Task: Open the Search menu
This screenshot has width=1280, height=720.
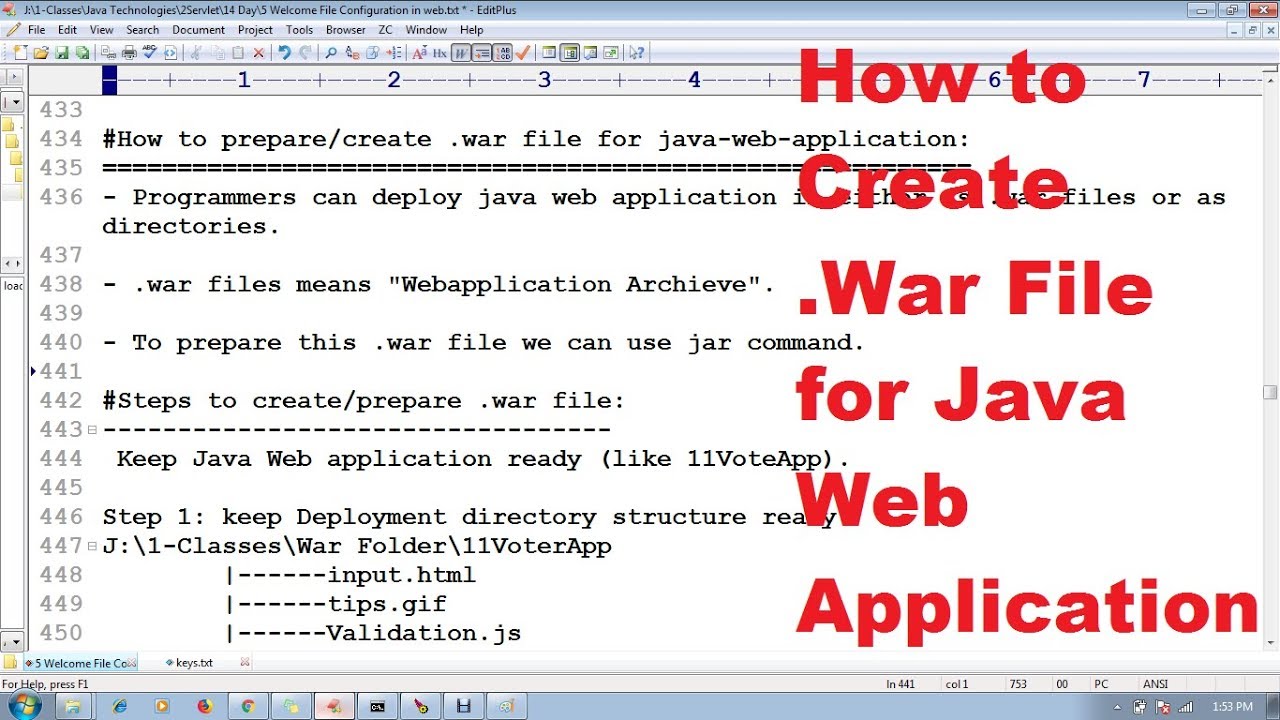Action: (143, 30)
